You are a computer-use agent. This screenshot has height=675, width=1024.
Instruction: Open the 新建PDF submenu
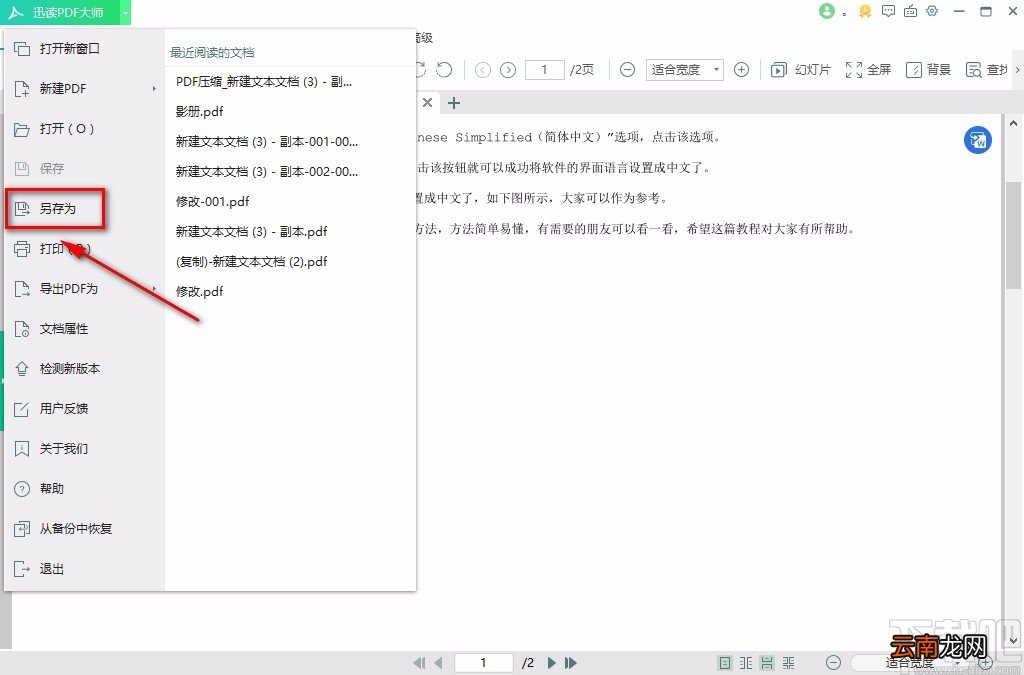tap(84, 89)
